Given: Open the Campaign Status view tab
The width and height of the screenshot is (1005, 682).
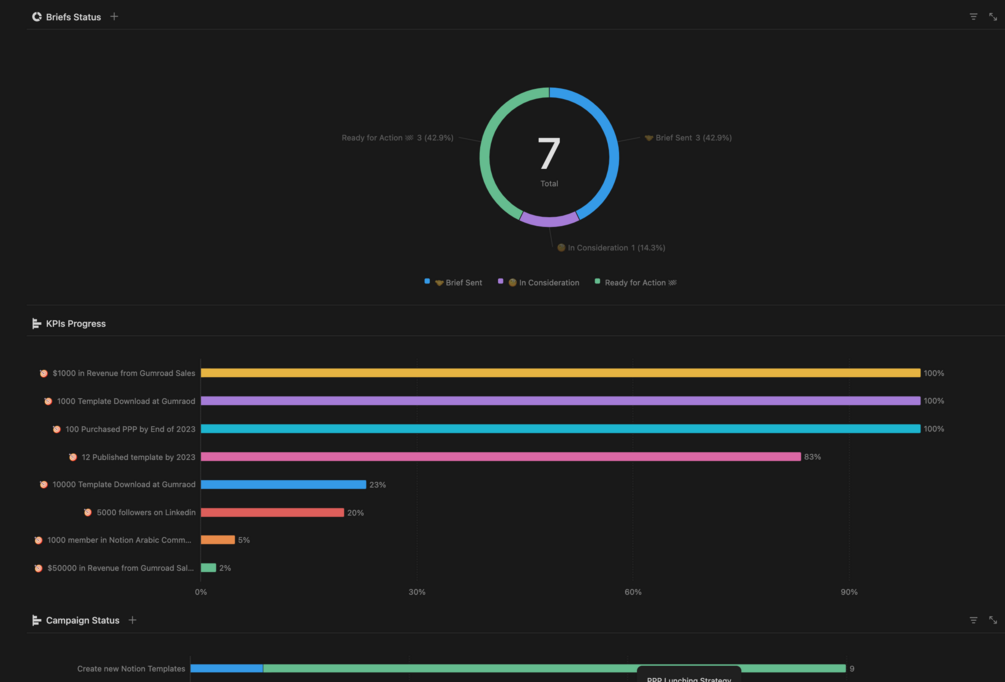Looking at the screenshot, I should pyautogui.click(x=76, y=620).
